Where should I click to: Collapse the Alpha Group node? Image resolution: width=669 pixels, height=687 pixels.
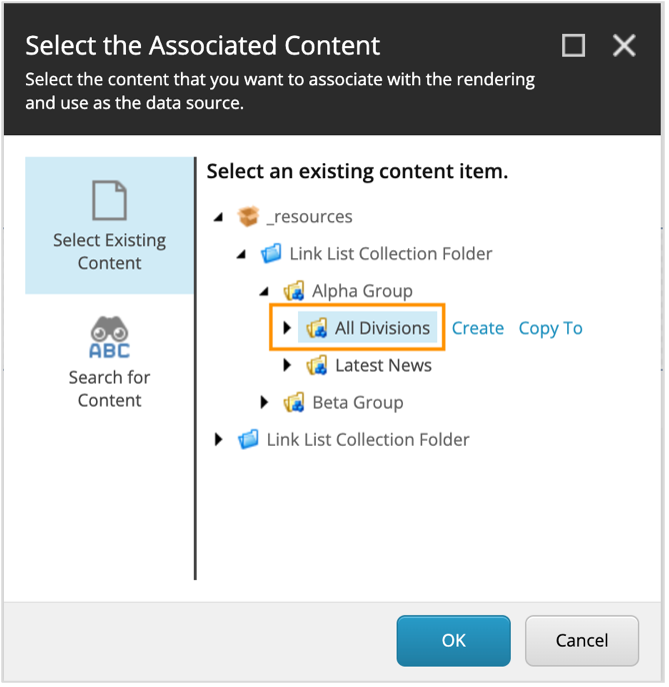[x=264, y=291]
